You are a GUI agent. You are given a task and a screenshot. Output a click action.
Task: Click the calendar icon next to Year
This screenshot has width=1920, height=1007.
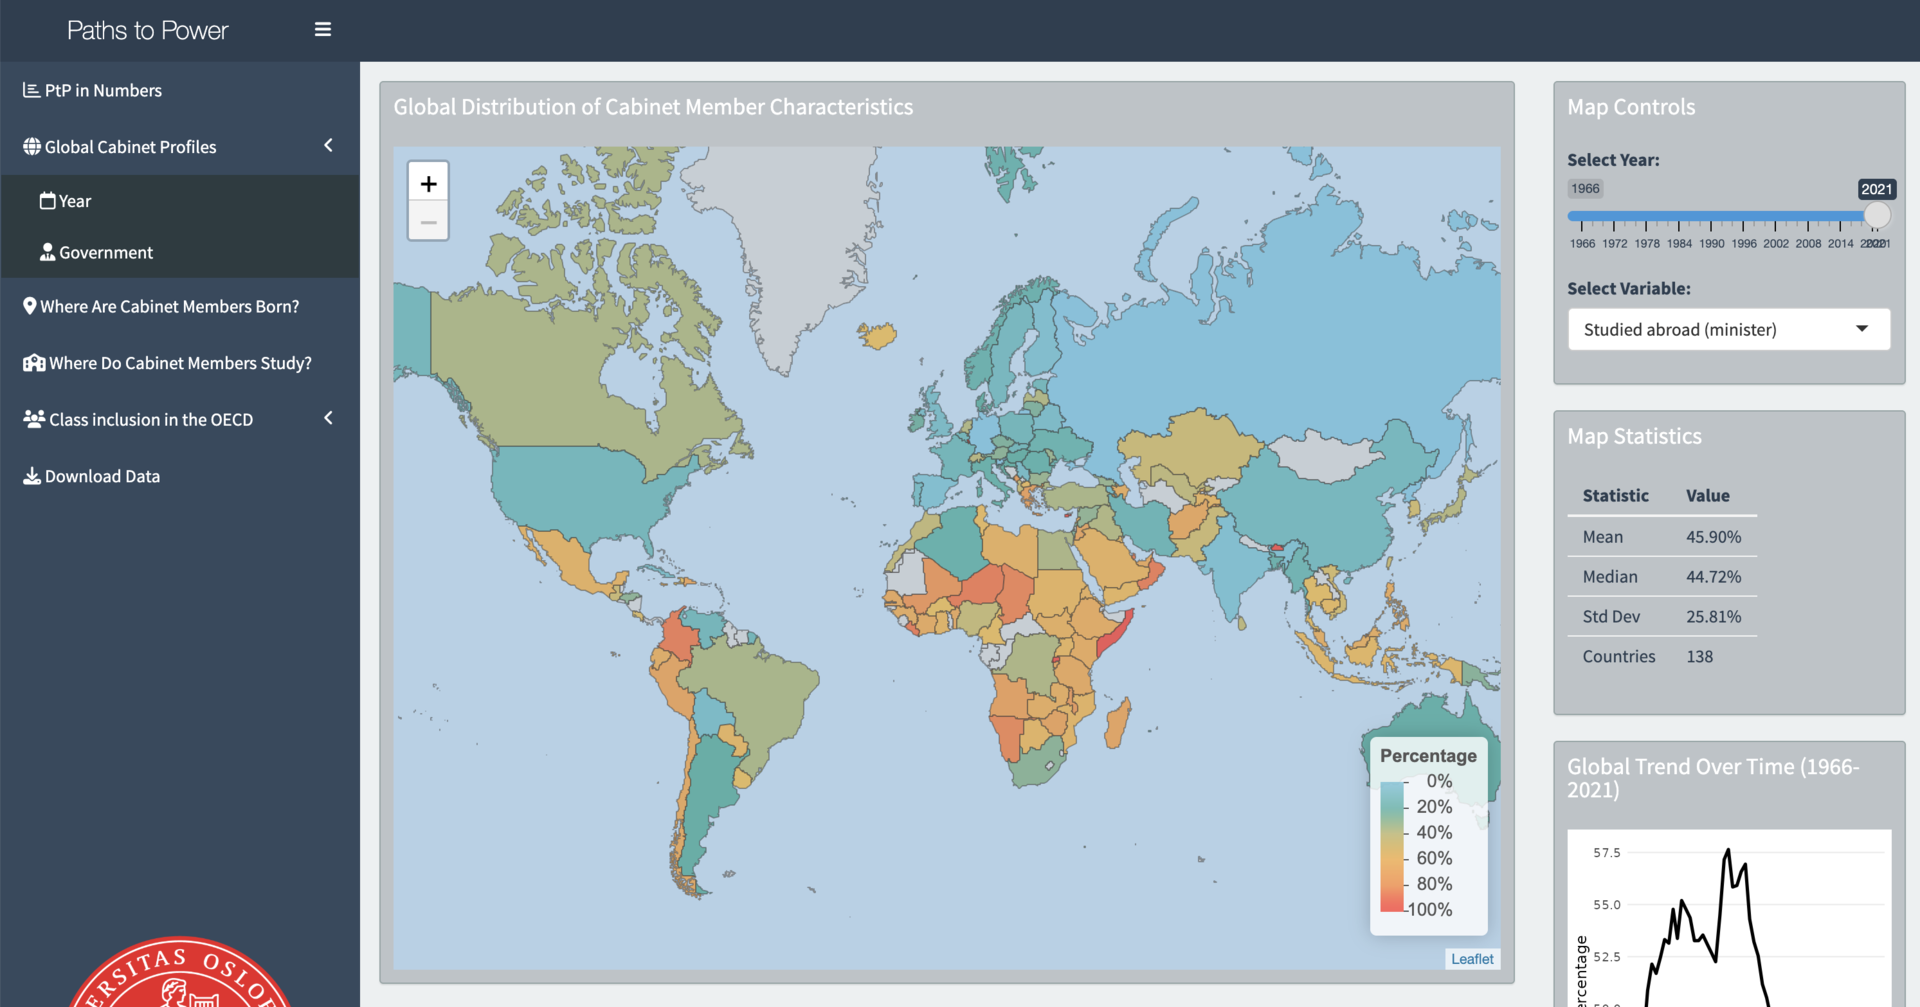pyautogui.click(x=47, y=201)
